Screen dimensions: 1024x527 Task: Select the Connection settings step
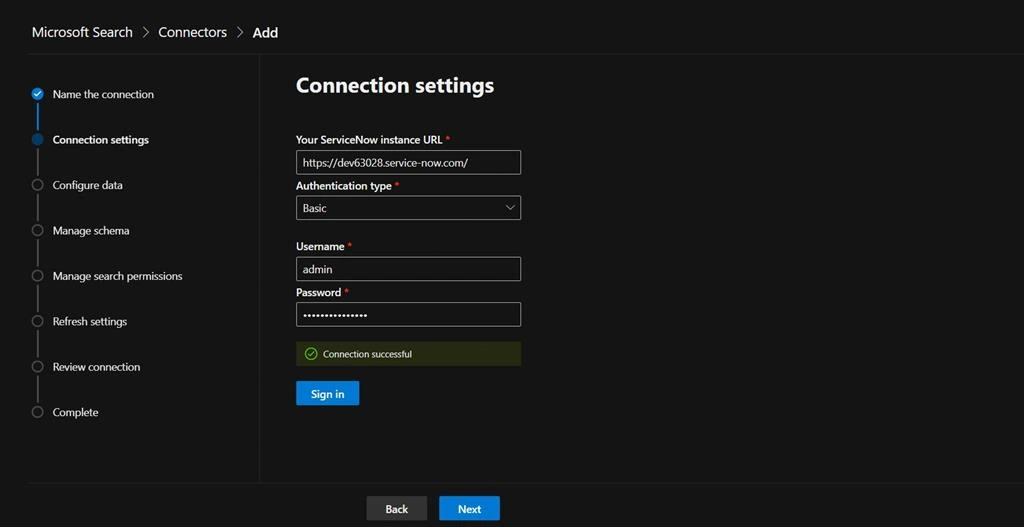click(101, 140)
